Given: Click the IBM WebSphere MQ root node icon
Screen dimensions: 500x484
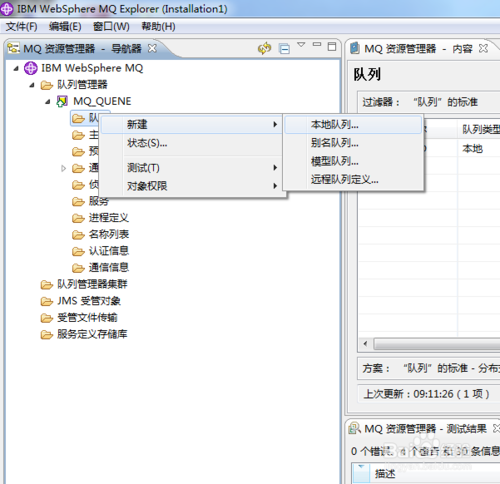Looking at the screenshot, I should (x=31, y=68).
